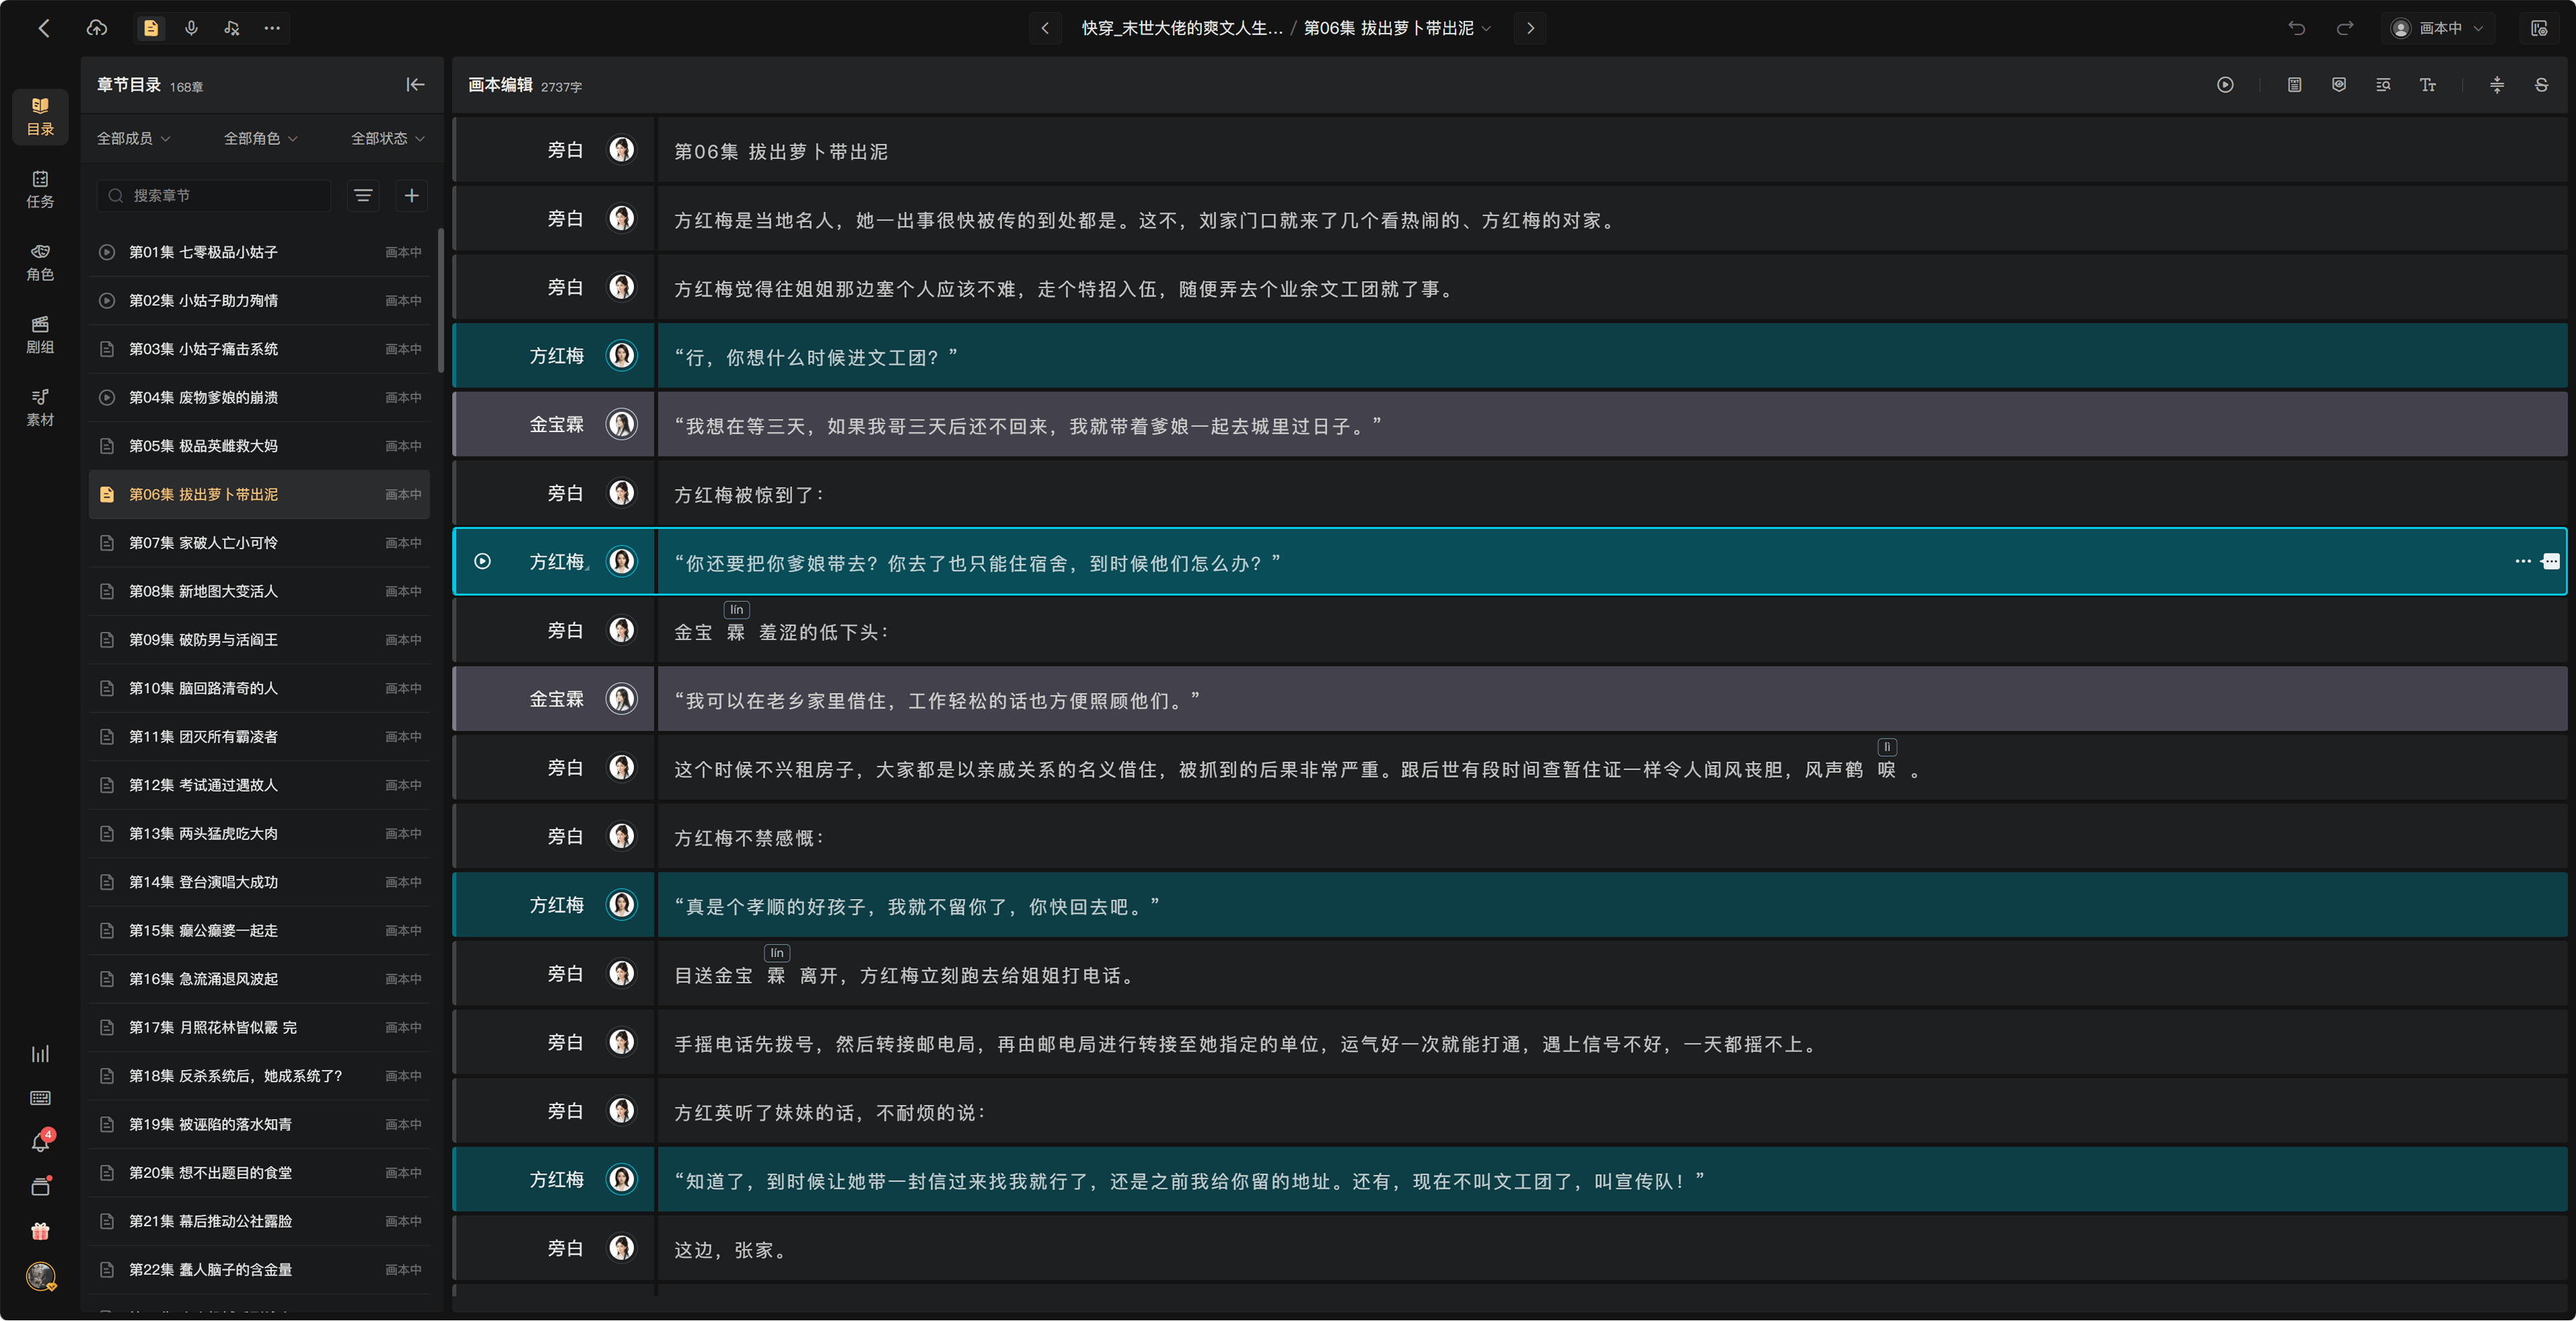Open chapter 第10集 脑回路清奇的人

[260, 688]
